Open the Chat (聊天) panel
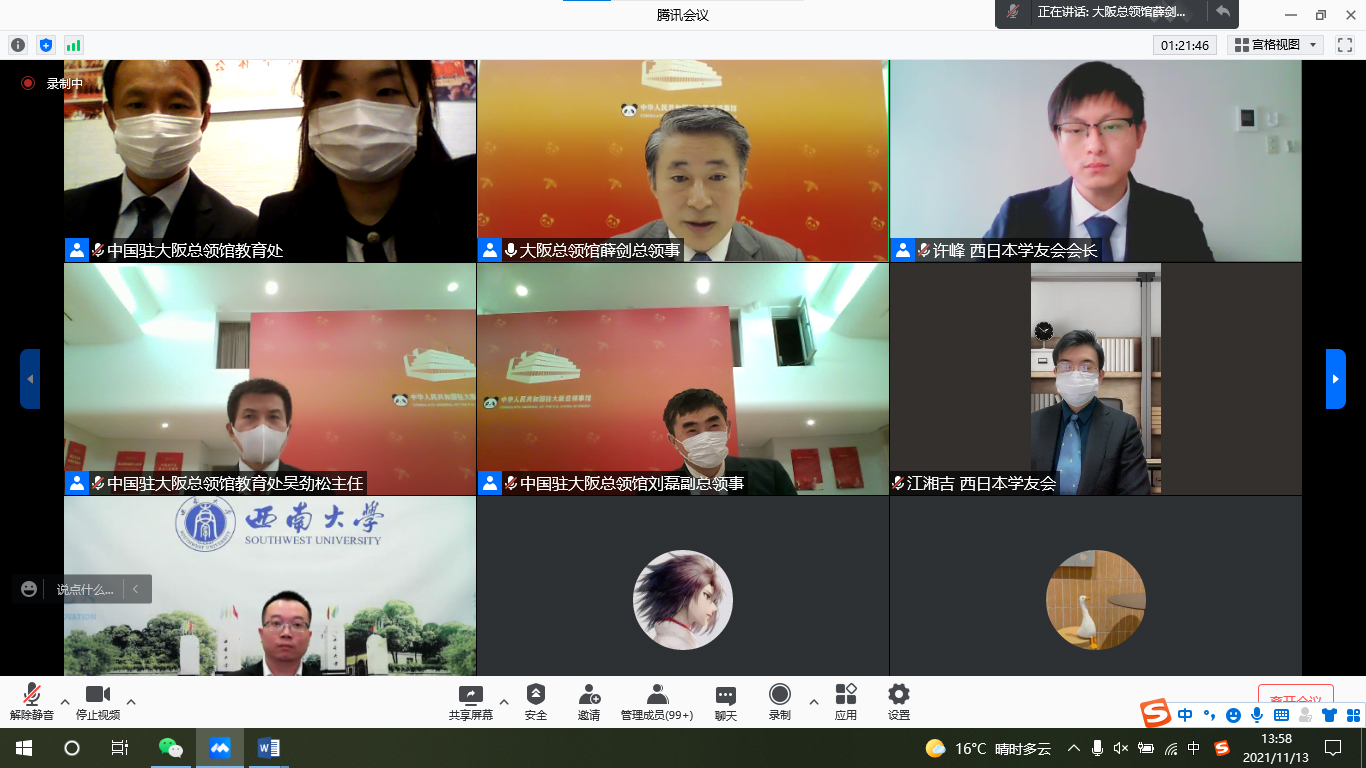Screen dimensions: 1366x768 pyautogui.click(x=726, y=701)
